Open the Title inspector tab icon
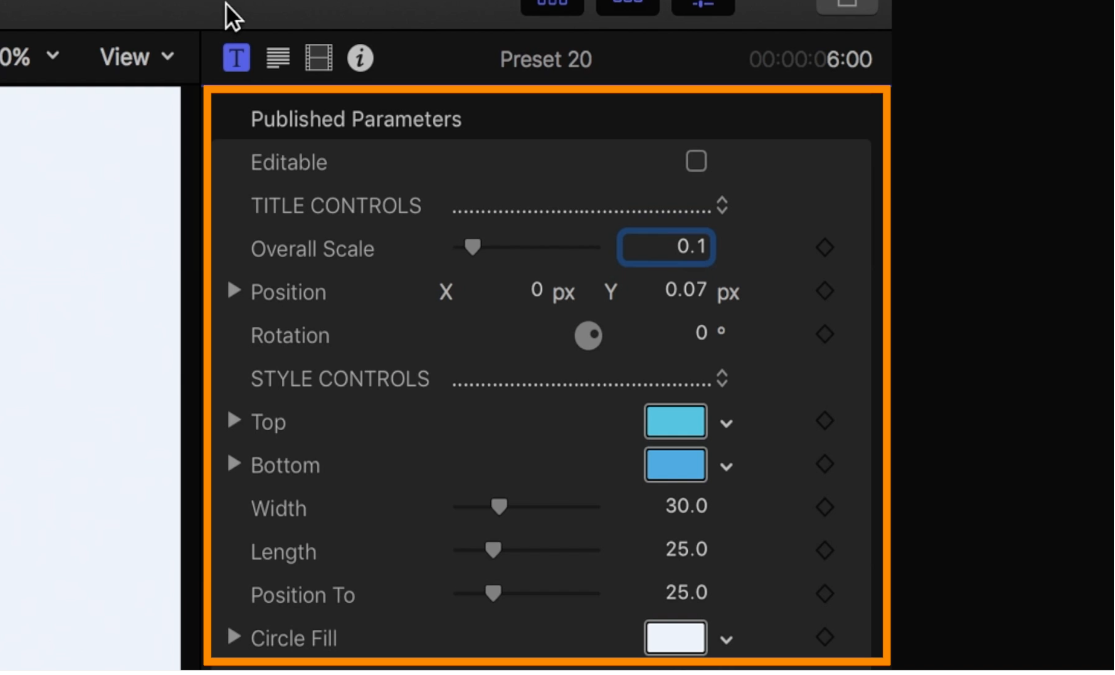1115x675 pixels. coord(236,58)
